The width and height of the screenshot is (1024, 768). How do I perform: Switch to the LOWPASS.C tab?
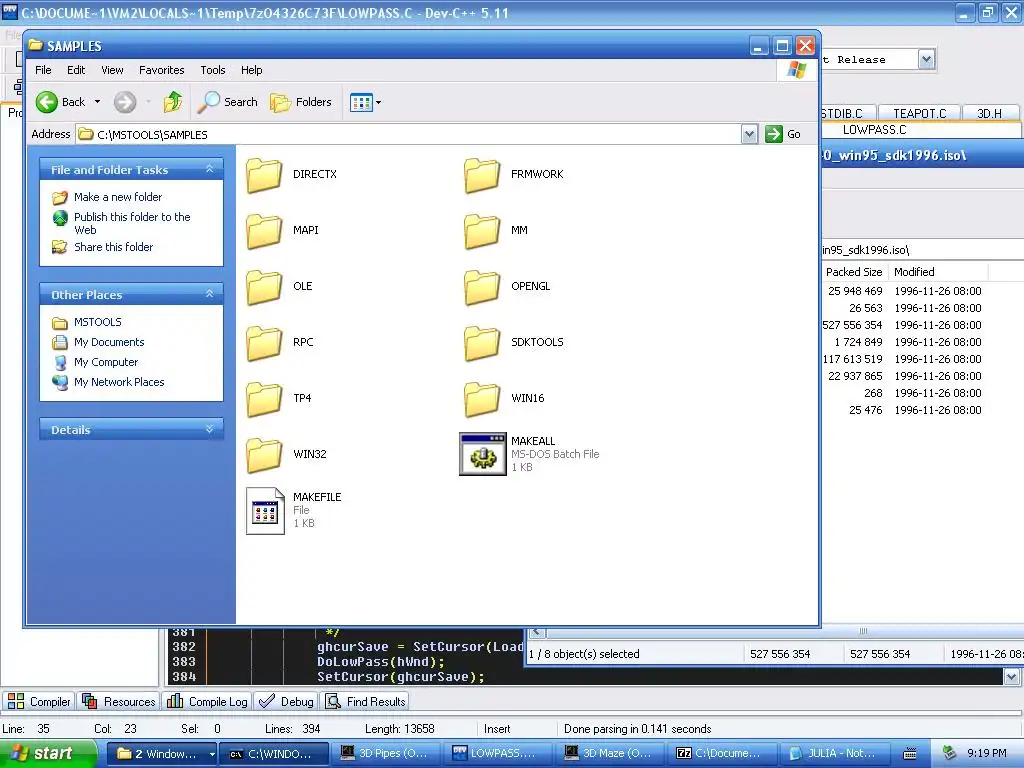pyautogui.click(x=874, y=129)
